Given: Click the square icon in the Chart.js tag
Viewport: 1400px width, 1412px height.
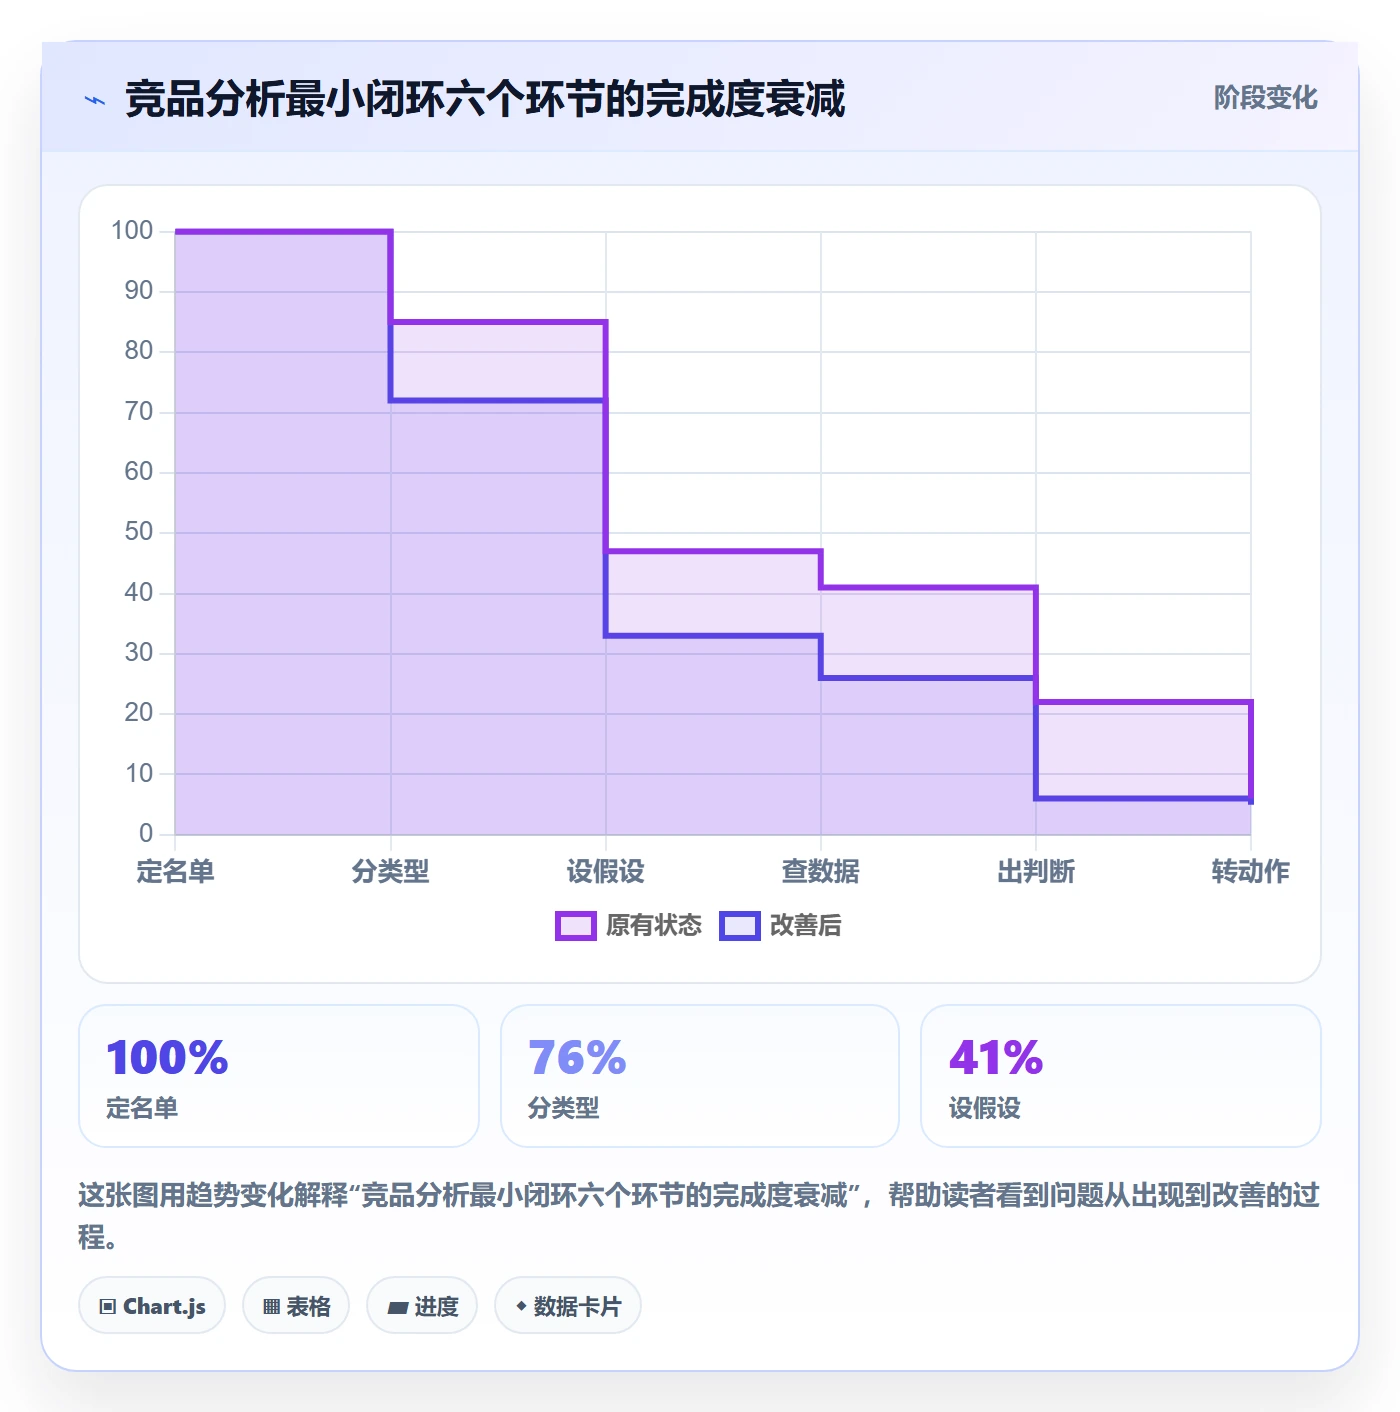Looking at the screenshot, I should (108, 1307).
